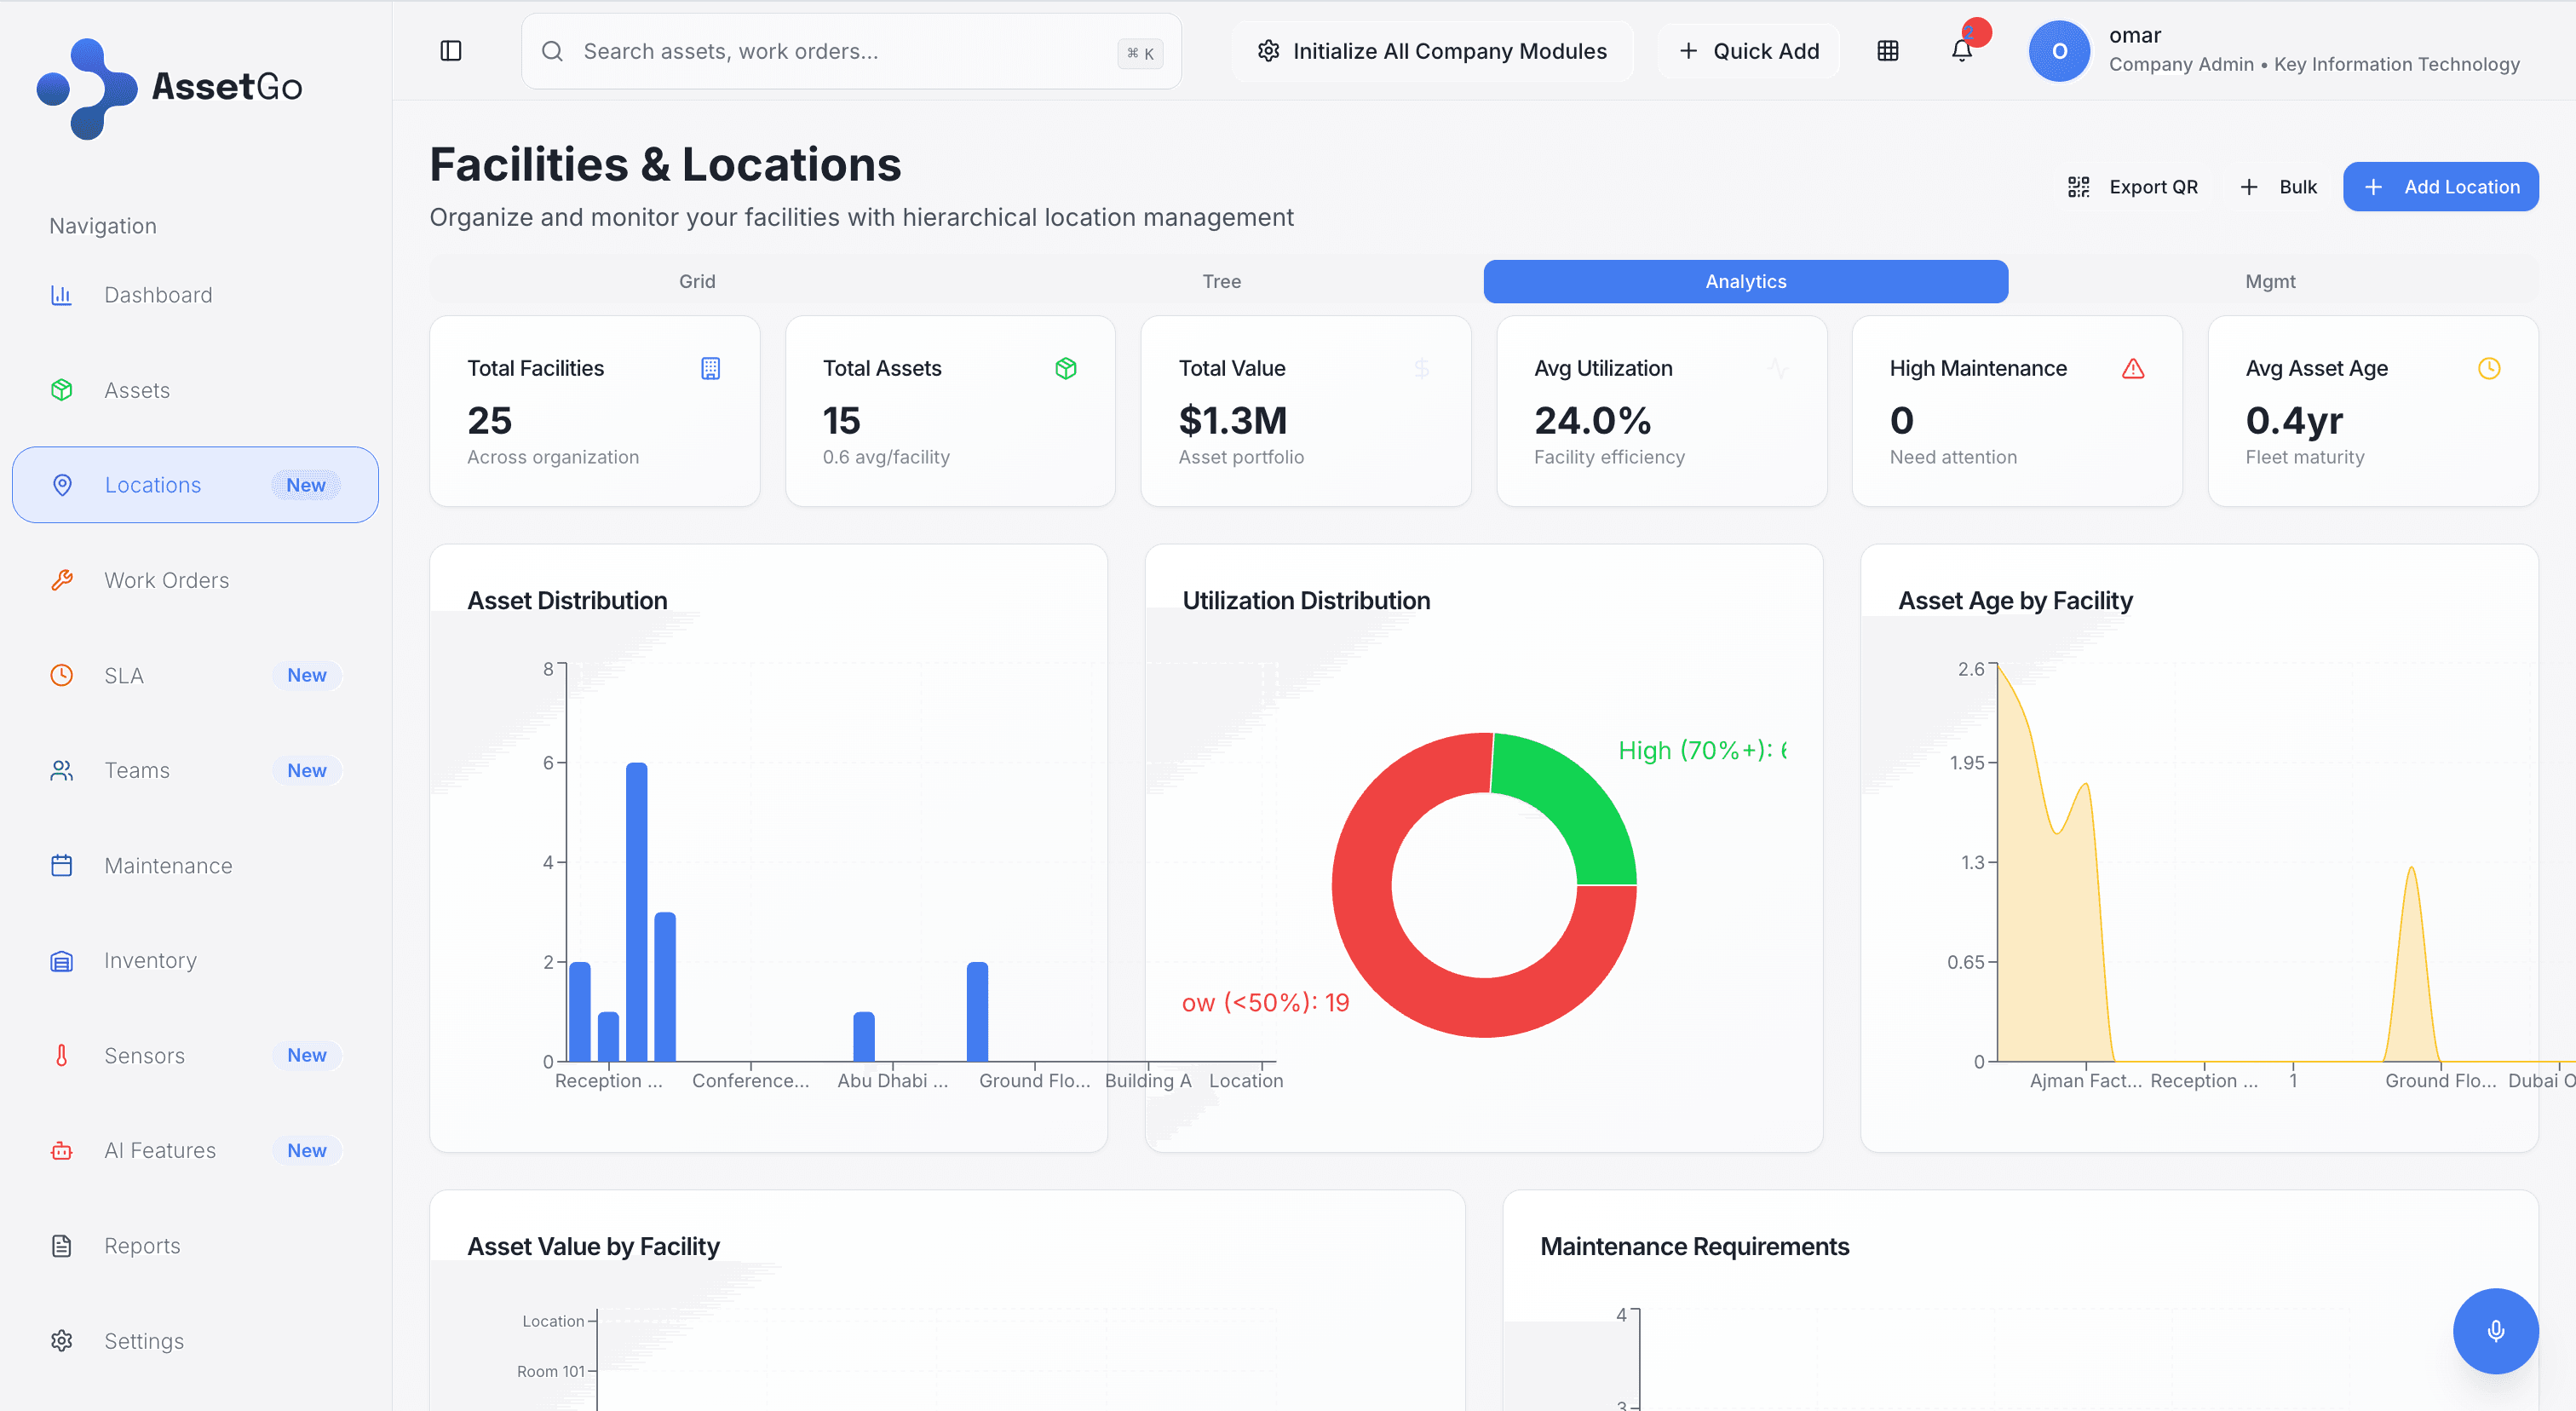Toggle the sidebar panel icon
Viewport: 2576px width, 1411px height.
pos(451,51)
